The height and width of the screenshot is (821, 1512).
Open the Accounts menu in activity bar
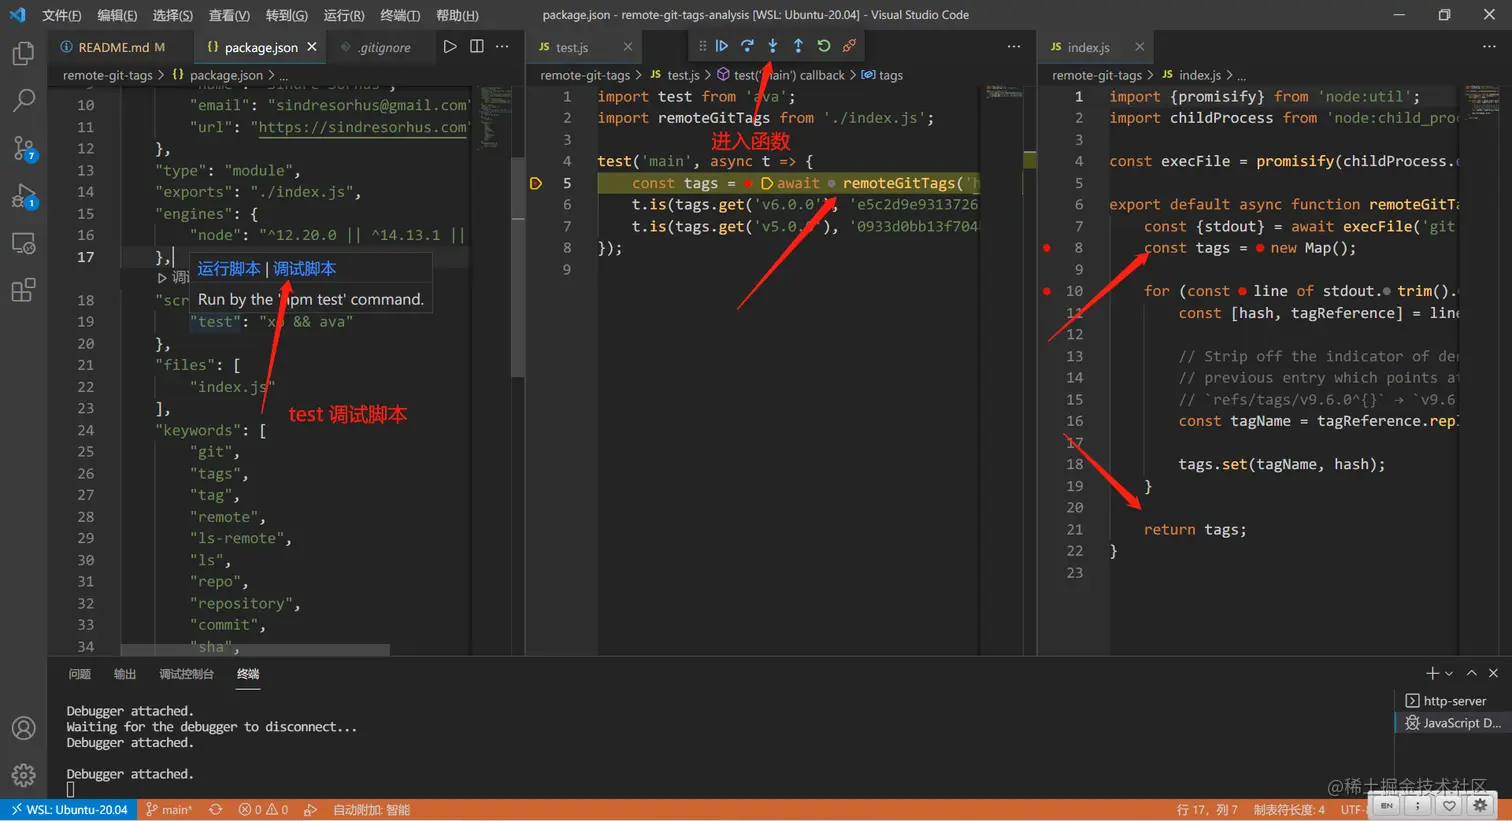point(23,728)
